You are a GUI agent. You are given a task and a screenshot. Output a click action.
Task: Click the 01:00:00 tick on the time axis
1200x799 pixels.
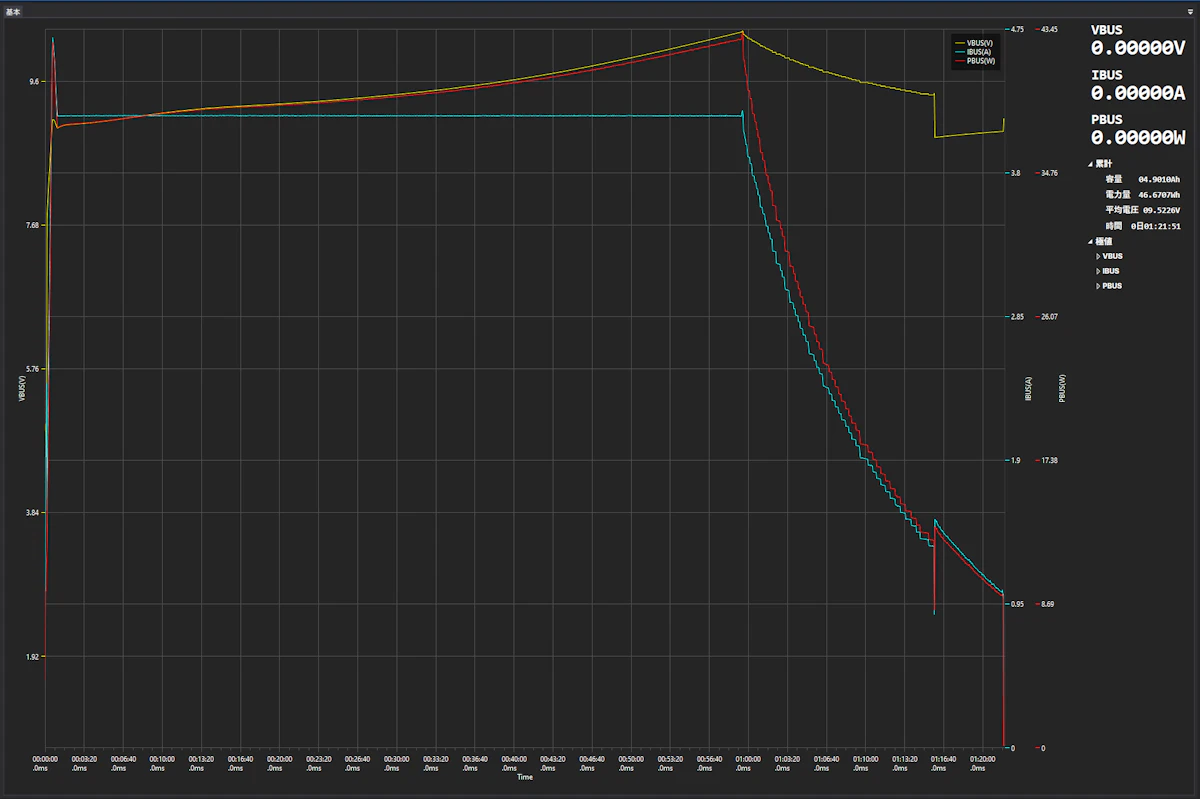pyautogui.click(x=747, y=760)
